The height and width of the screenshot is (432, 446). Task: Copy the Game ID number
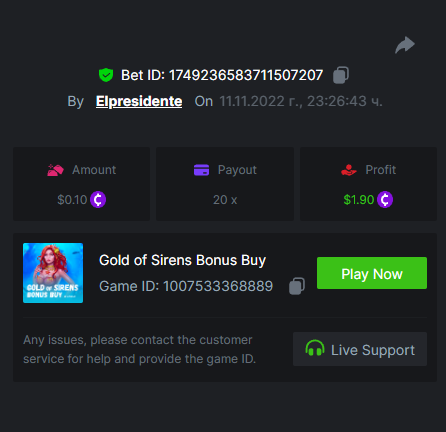[297, 286]
